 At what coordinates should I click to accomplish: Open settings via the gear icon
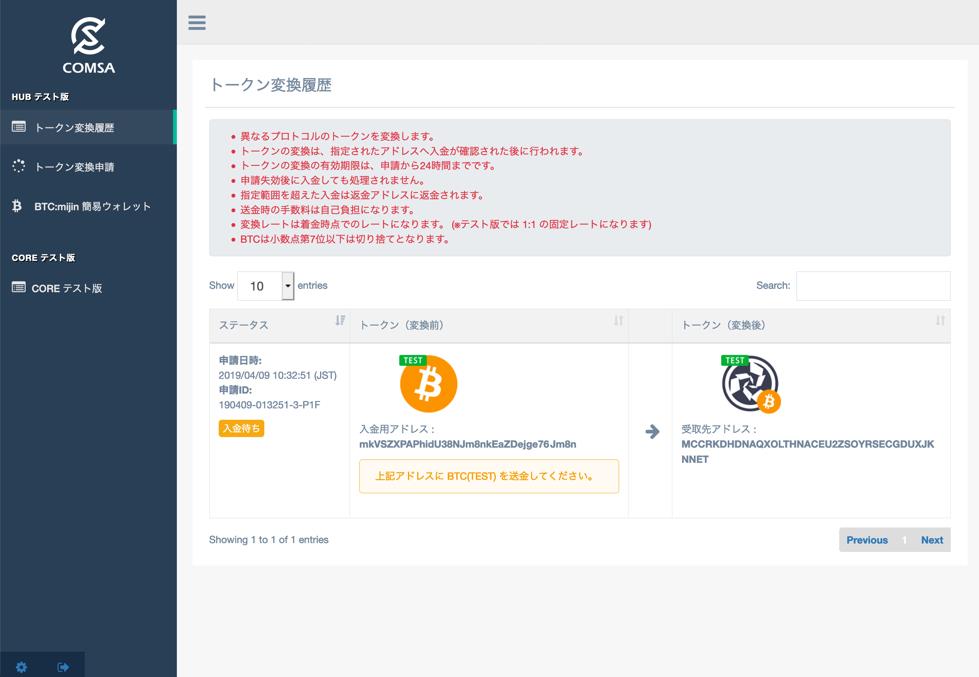(x=21, y=665)
